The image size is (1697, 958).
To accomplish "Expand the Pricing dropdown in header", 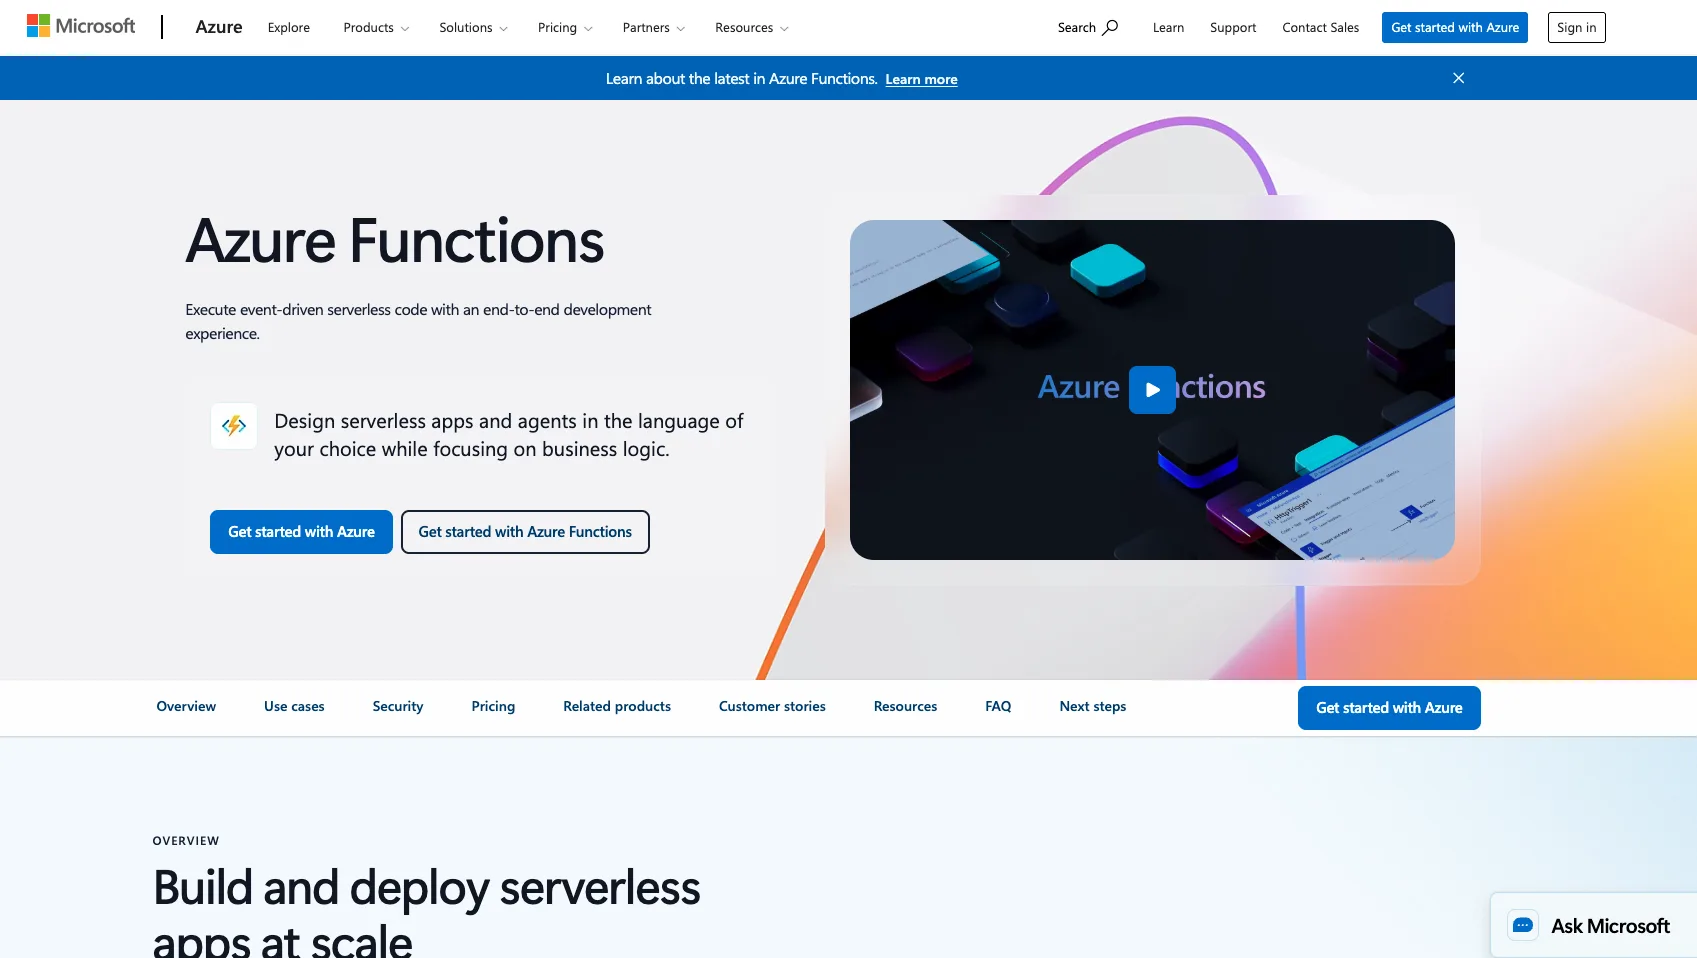I will [x=565, y=28].
